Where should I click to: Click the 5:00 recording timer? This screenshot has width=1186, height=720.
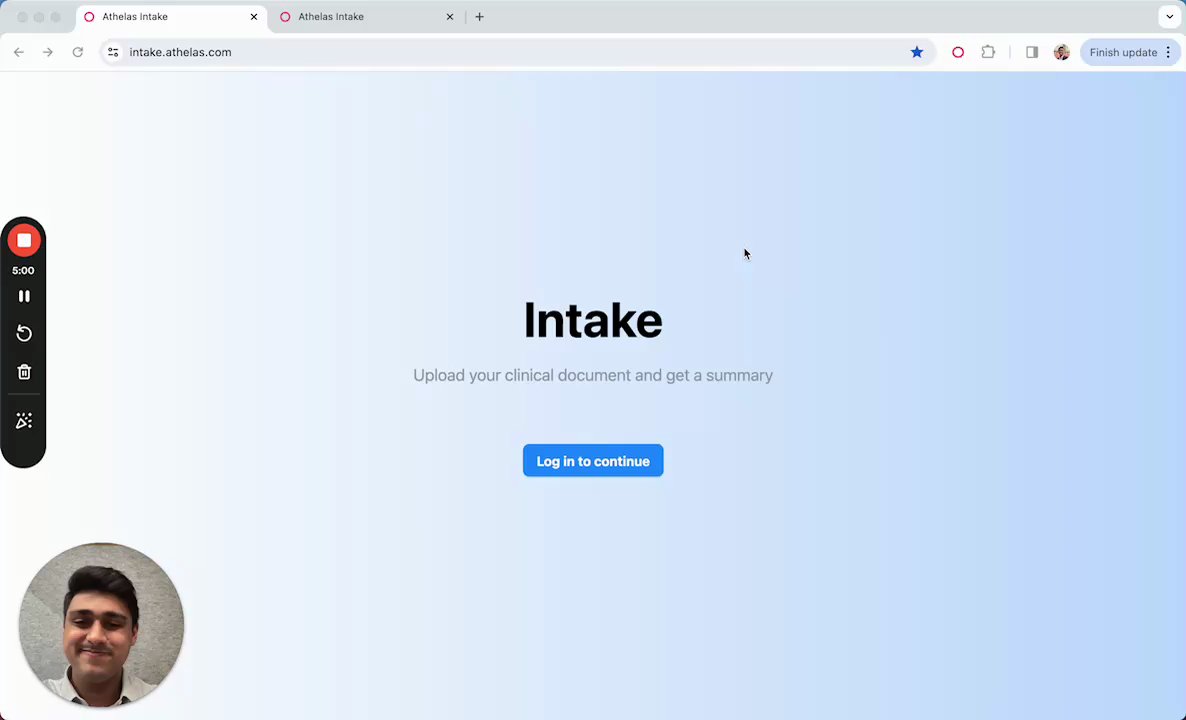coord(23,271)
